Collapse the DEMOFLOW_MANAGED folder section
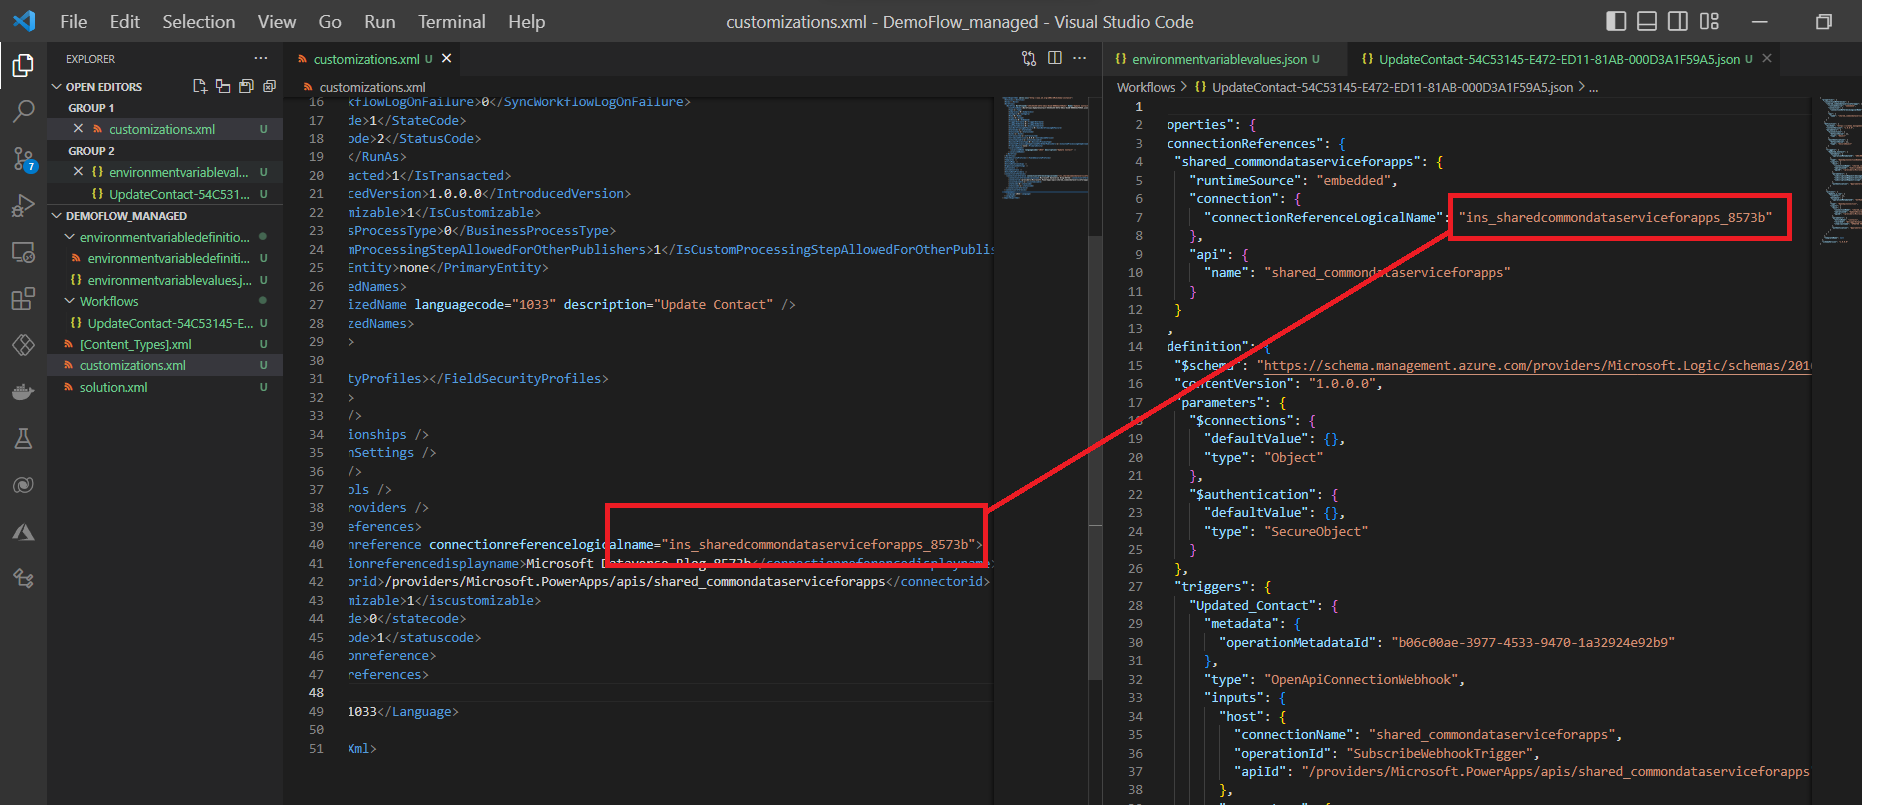 (119, 216)
